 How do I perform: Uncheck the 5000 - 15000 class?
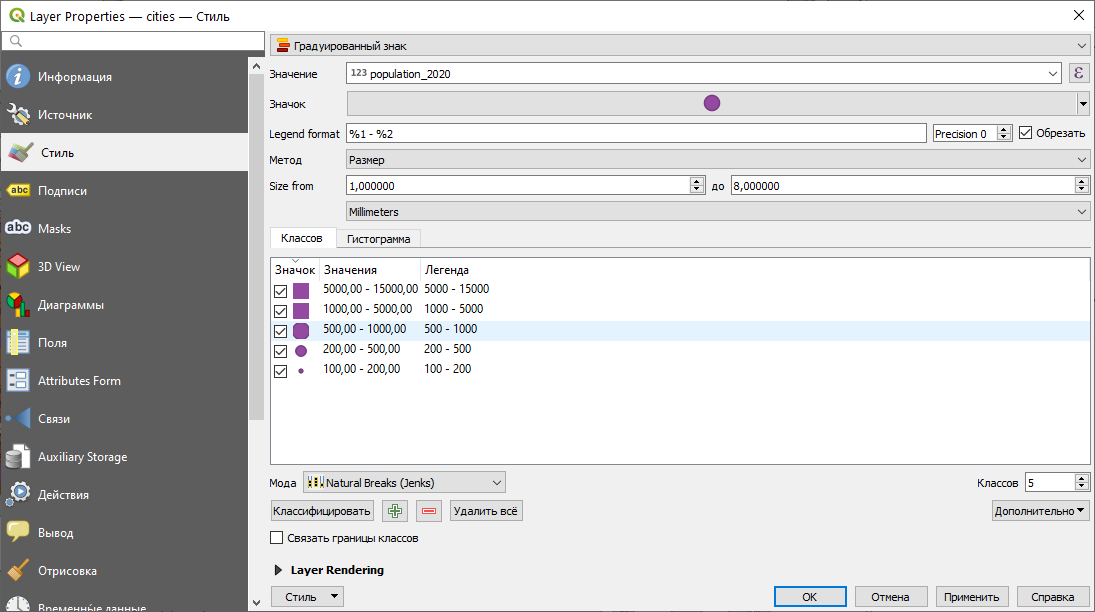[x=281, y=291]
